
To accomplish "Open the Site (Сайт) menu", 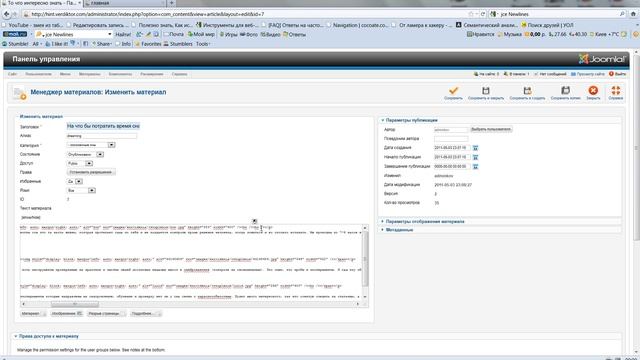I will pos(12,74).
